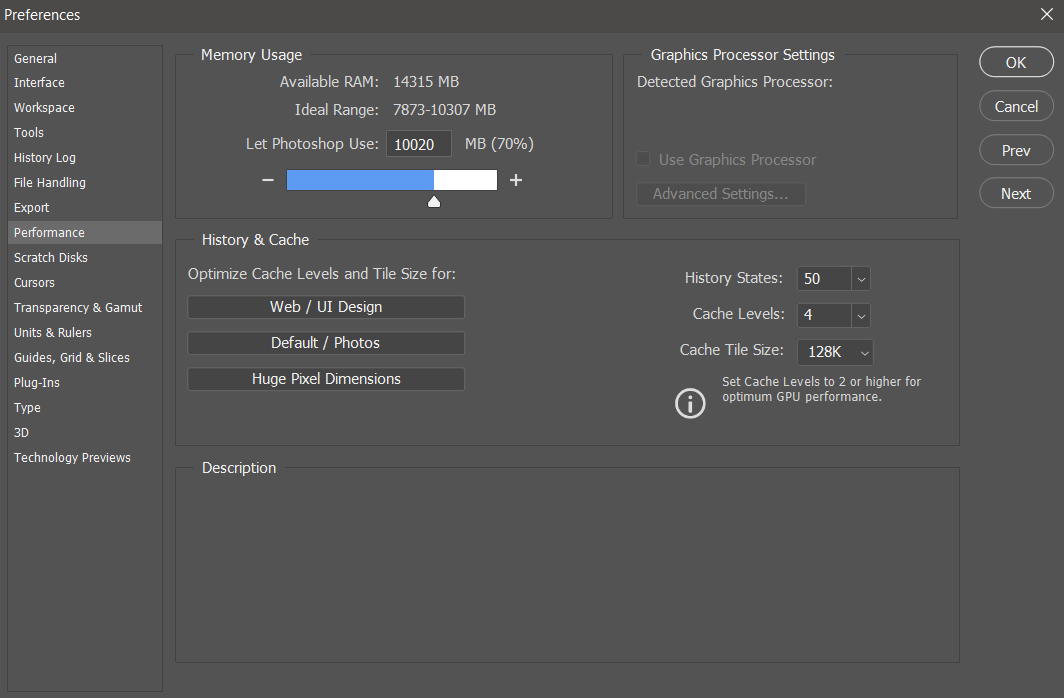Click the GPU performance info icon
1064x698 pixels.
pyautogui.click(x=690, y=404)
